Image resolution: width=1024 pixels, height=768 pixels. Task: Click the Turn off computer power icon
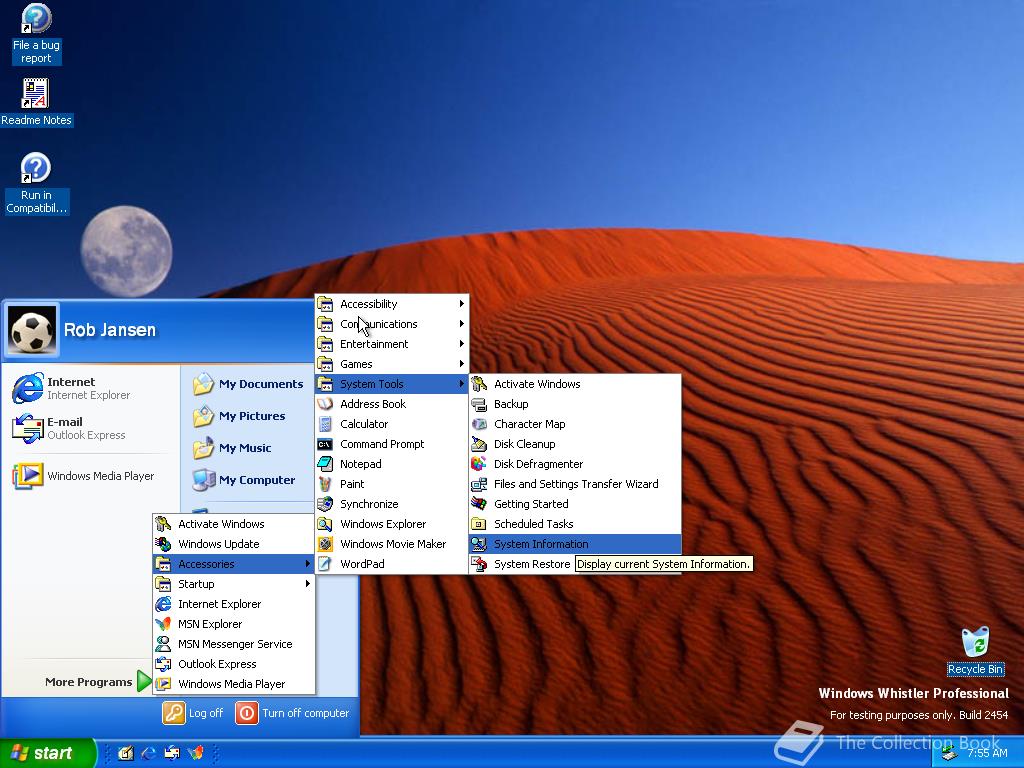point(247,713)
